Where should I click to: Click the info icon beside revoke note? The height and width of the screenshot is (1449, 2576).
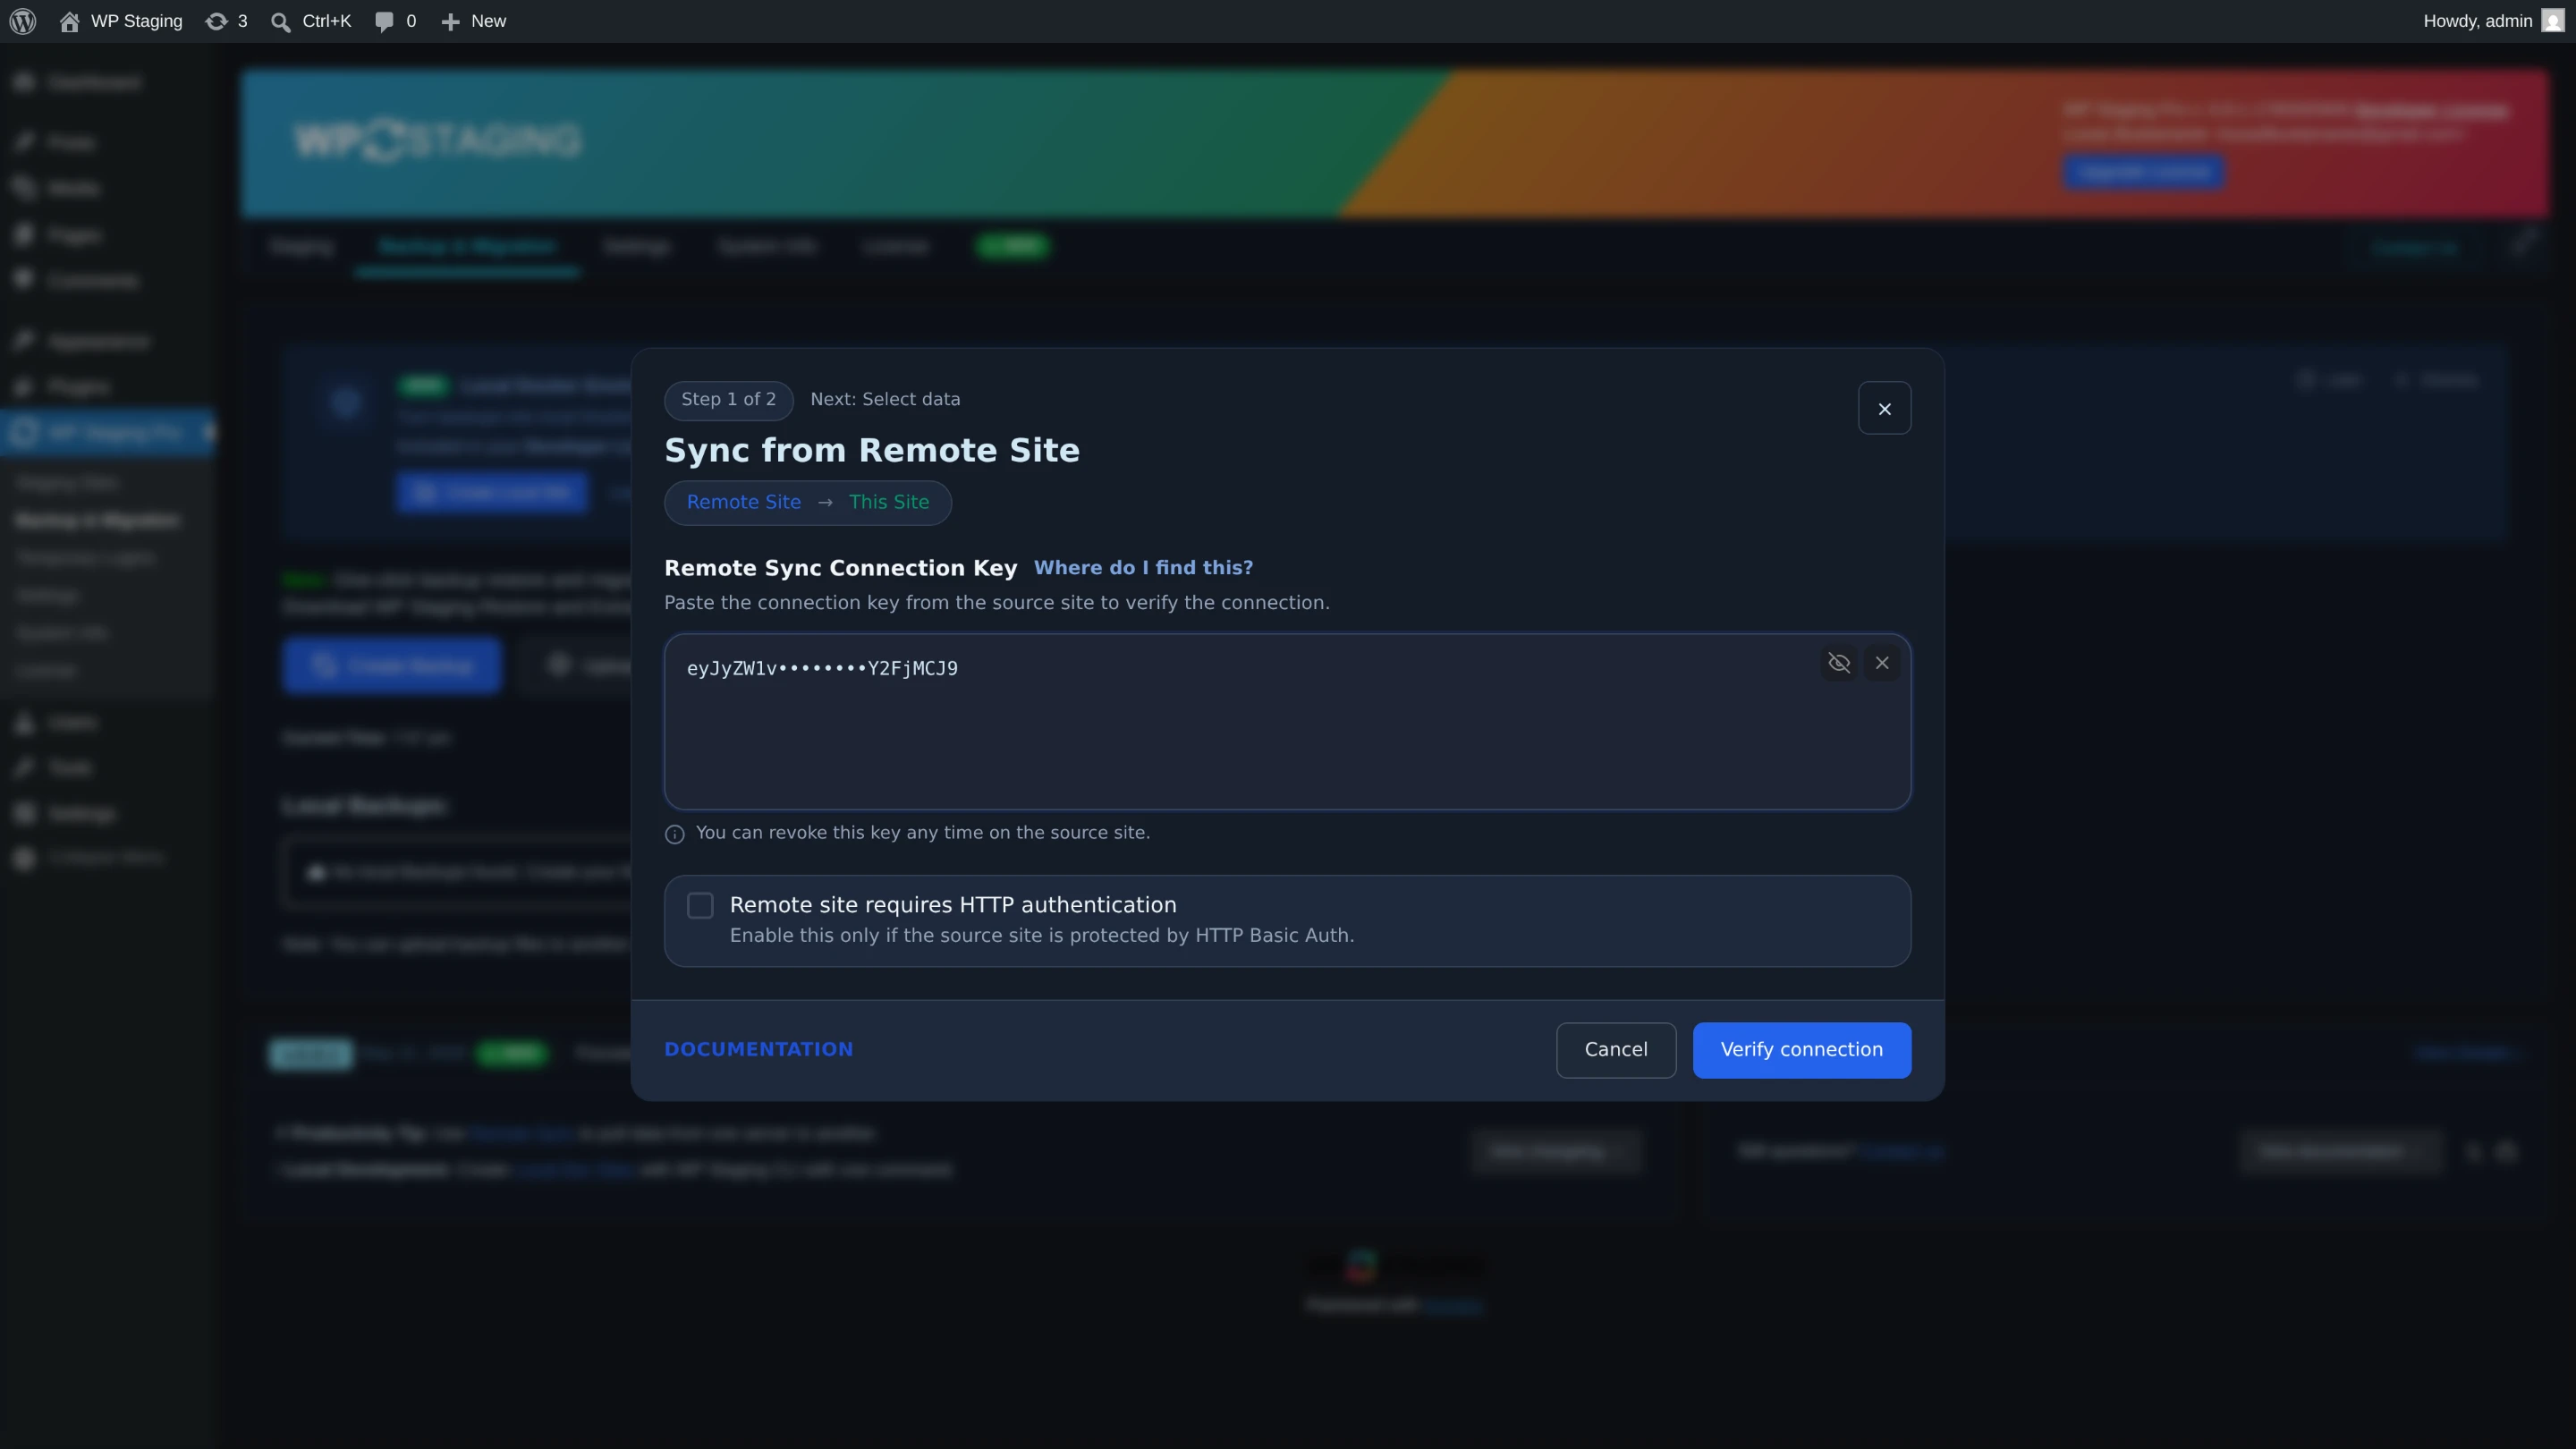[675, 834]
